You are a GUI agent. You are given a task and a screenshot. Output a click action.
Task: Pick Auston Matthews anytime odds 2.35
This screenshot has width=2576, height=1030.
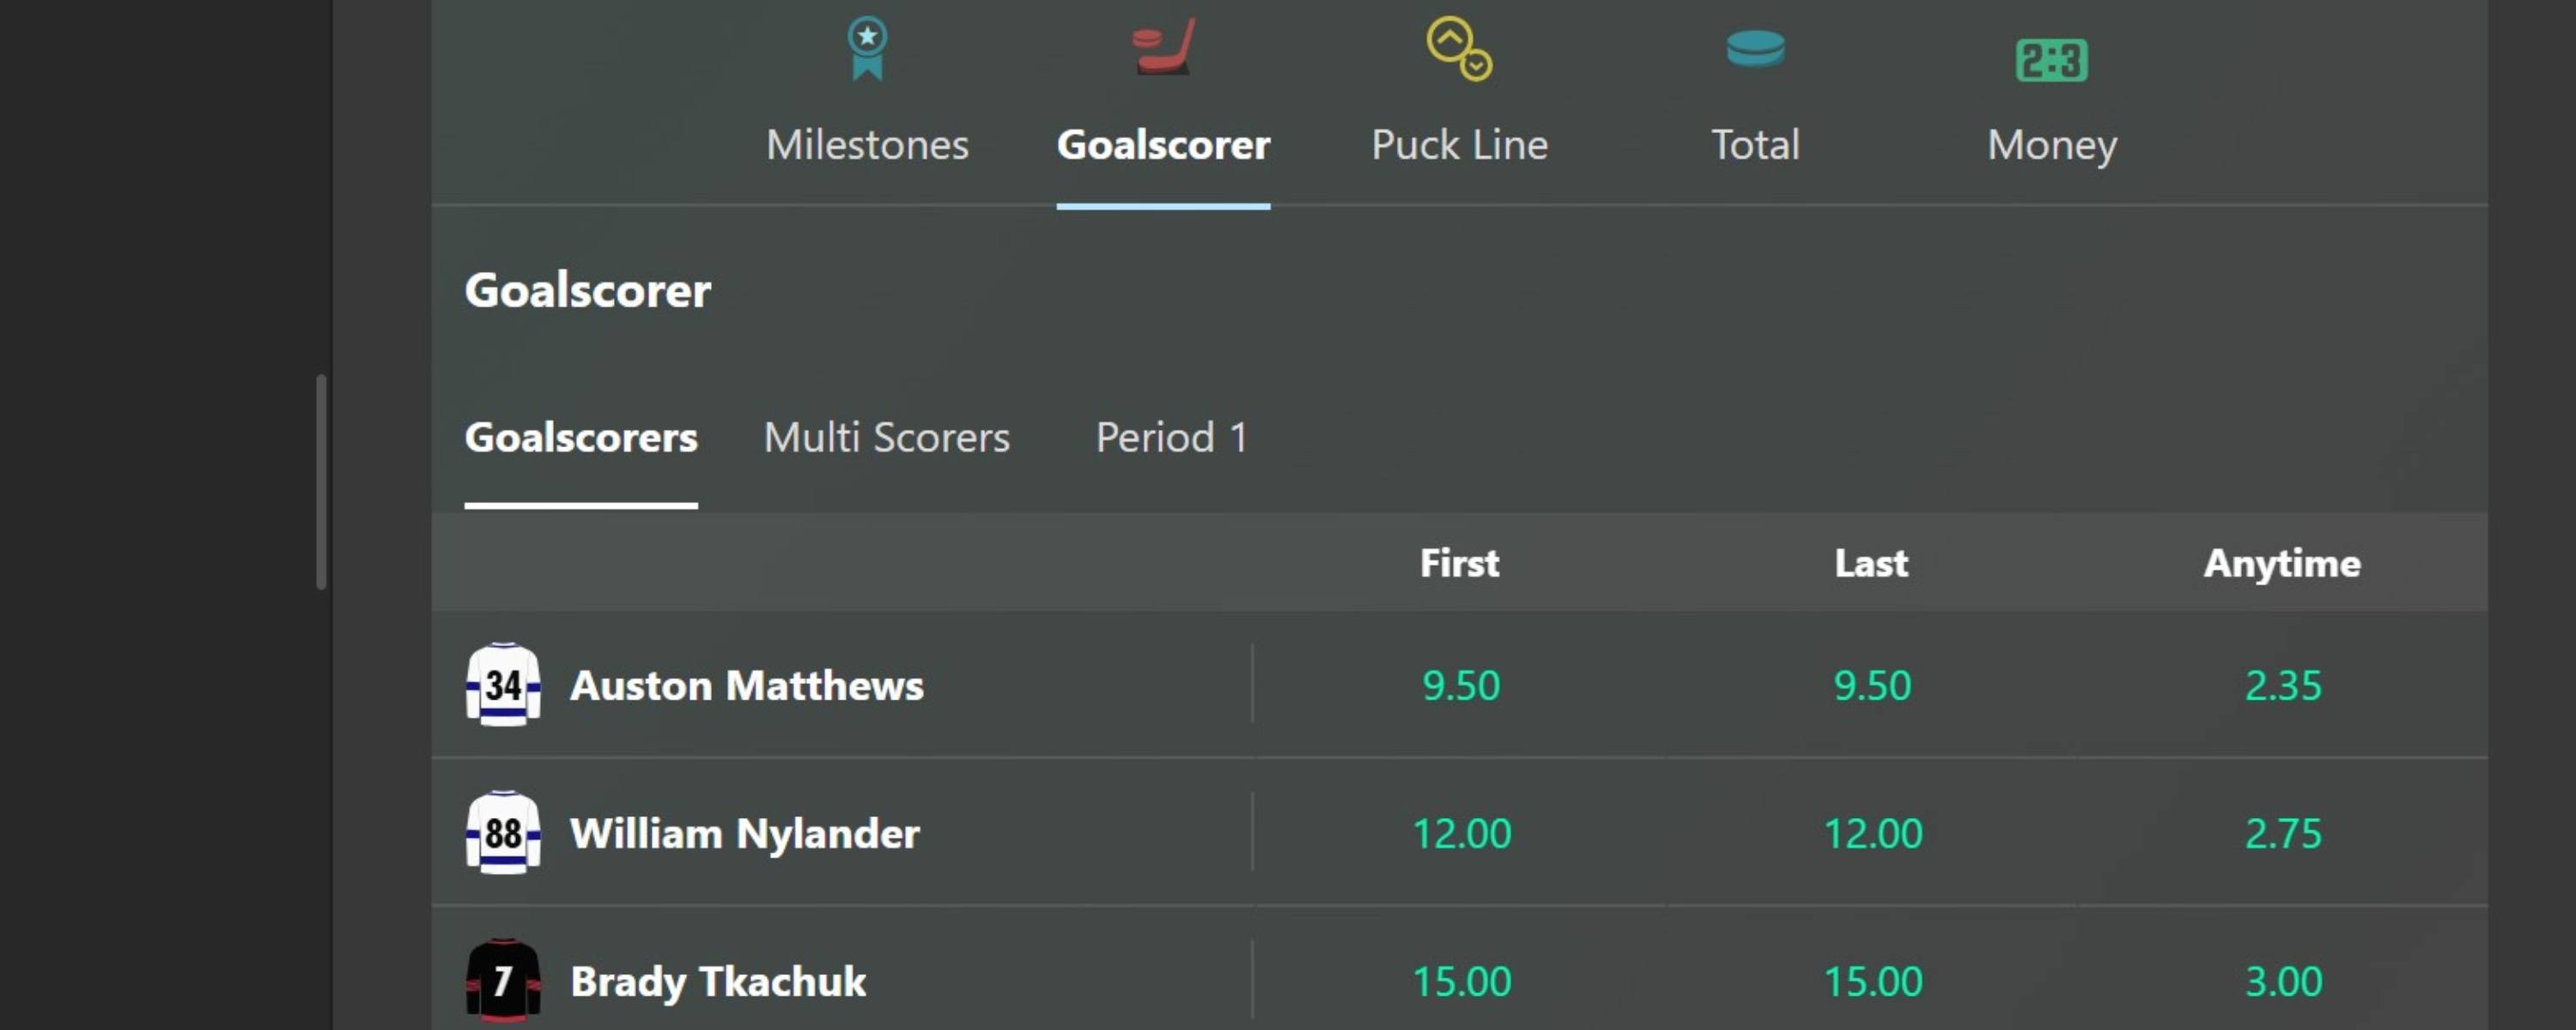coord(2283,685)
